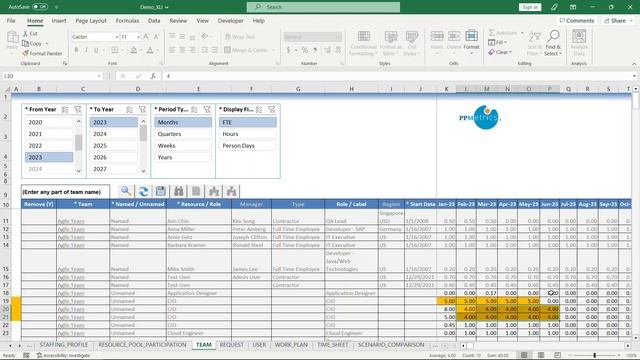640x360 pixels.
Task: Toggle multi-select in Display Field slicer
Action: pos(259,109)
